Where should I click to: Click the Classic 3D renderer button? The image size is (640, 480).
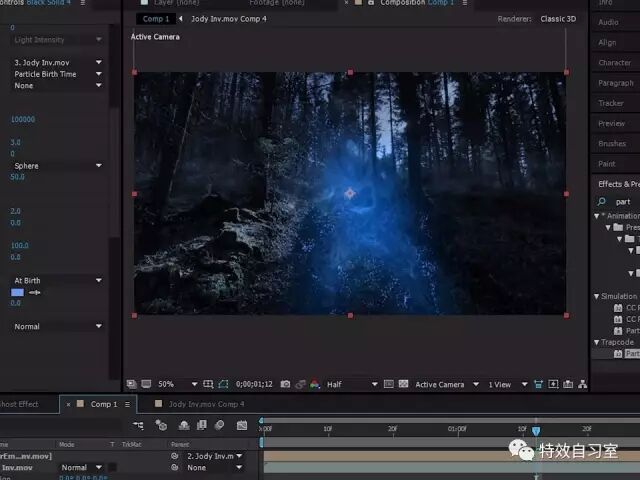click(x=558, y=19)
